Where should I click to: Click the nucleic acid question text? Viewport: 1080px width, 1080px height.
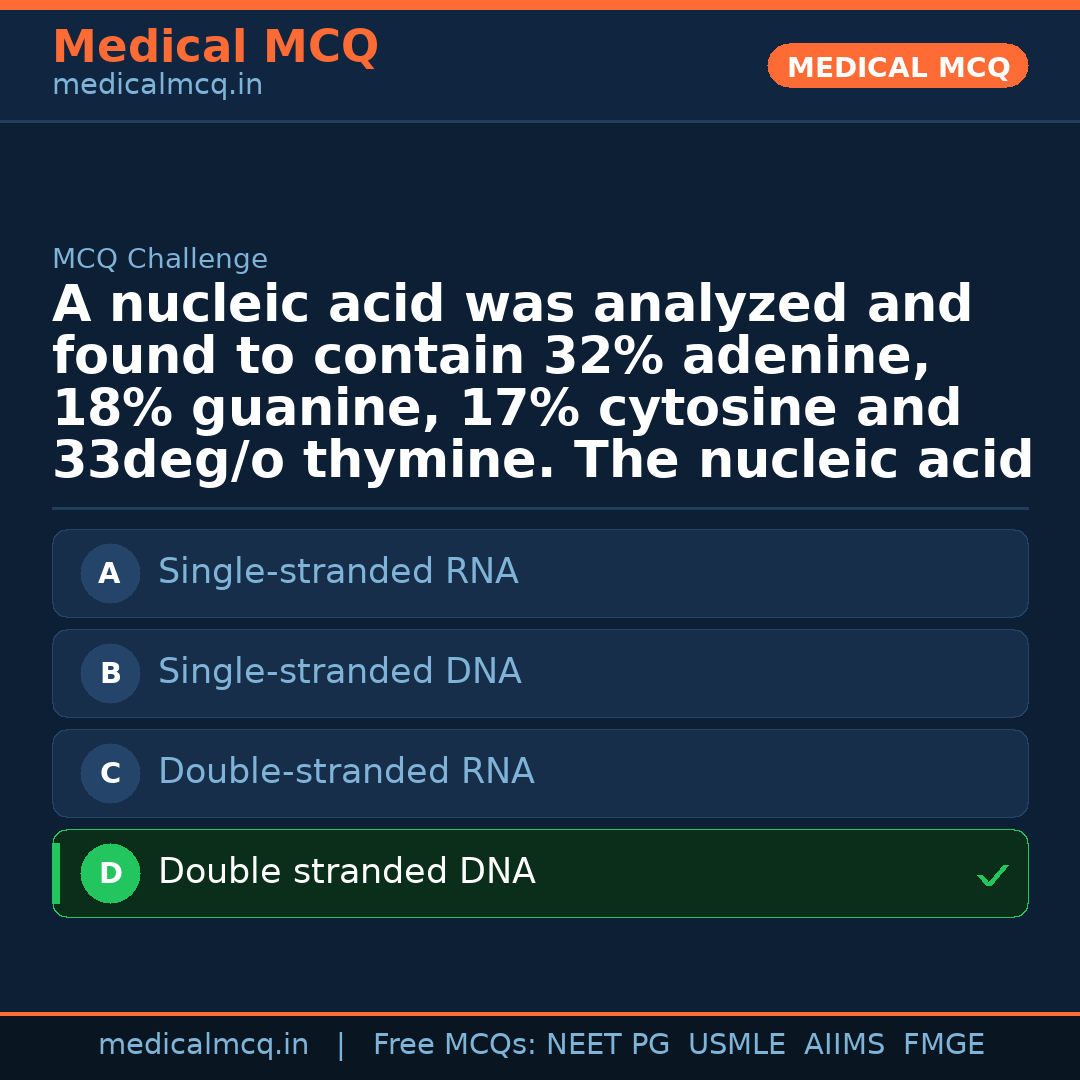tap(540, 383)
